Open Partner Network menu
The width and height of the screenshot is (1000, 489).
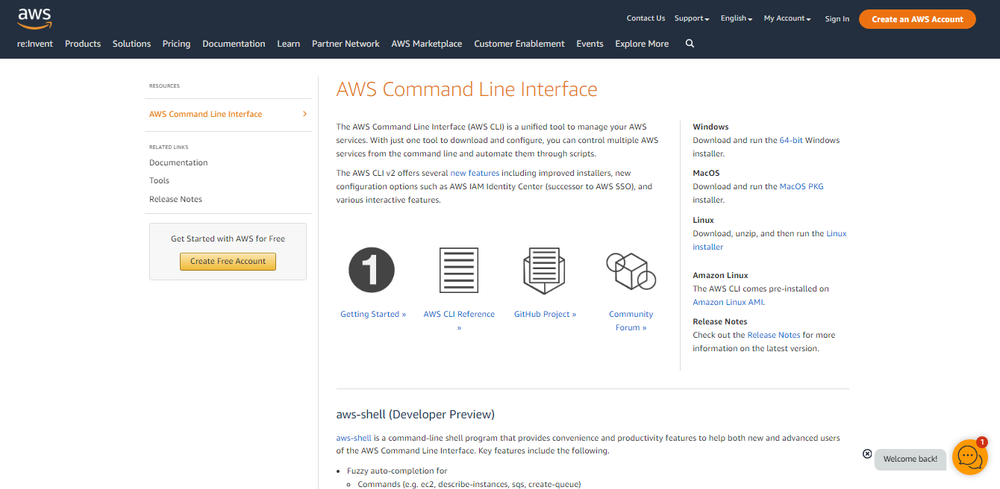pyautogui.click(x=346, y=43)
